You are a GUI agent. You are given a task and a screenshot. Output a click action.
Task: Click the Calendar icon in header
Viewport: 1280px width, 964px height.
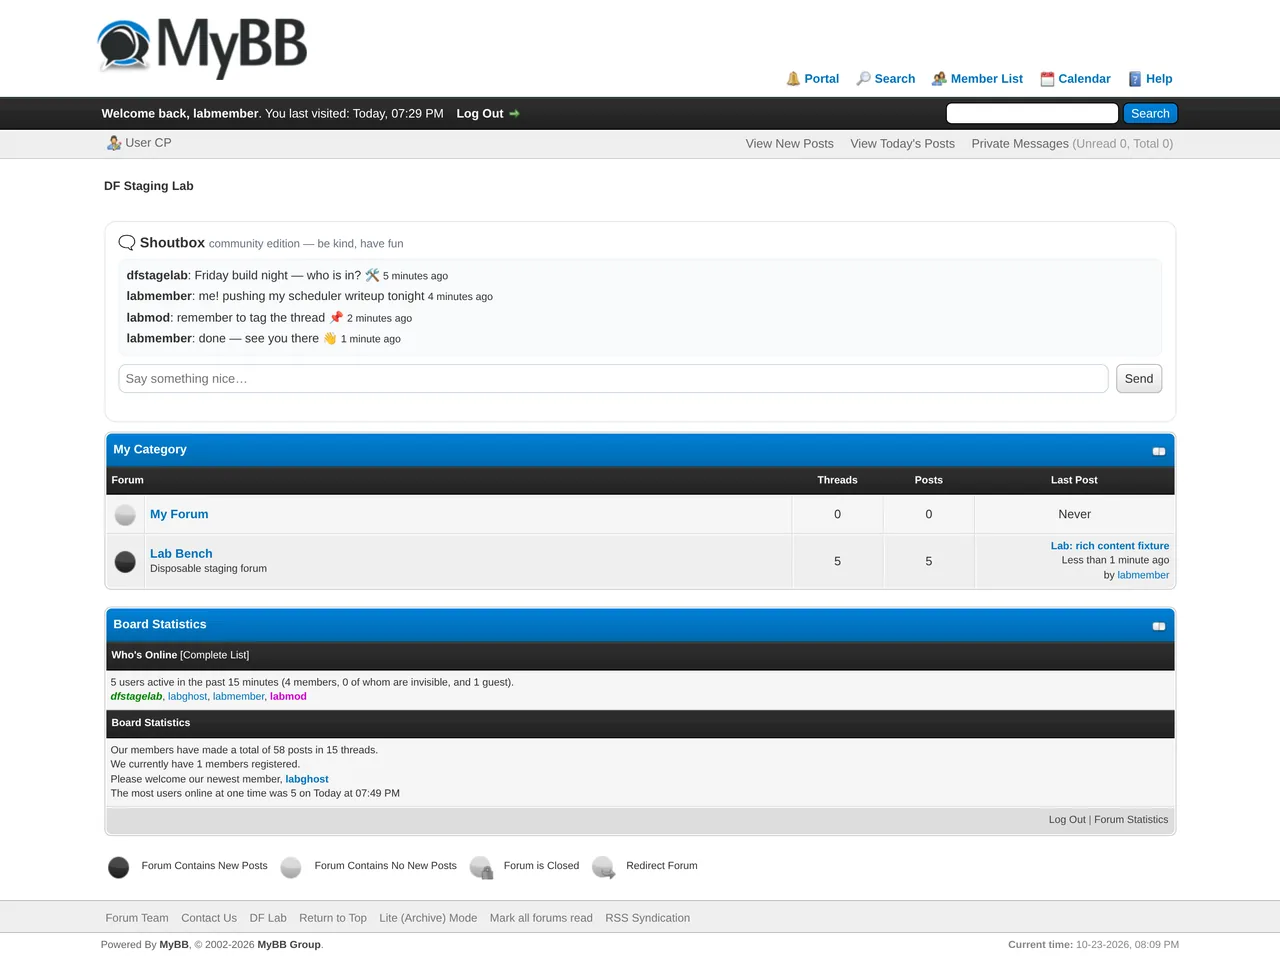pyautogui.click(x=1047, y=79)
